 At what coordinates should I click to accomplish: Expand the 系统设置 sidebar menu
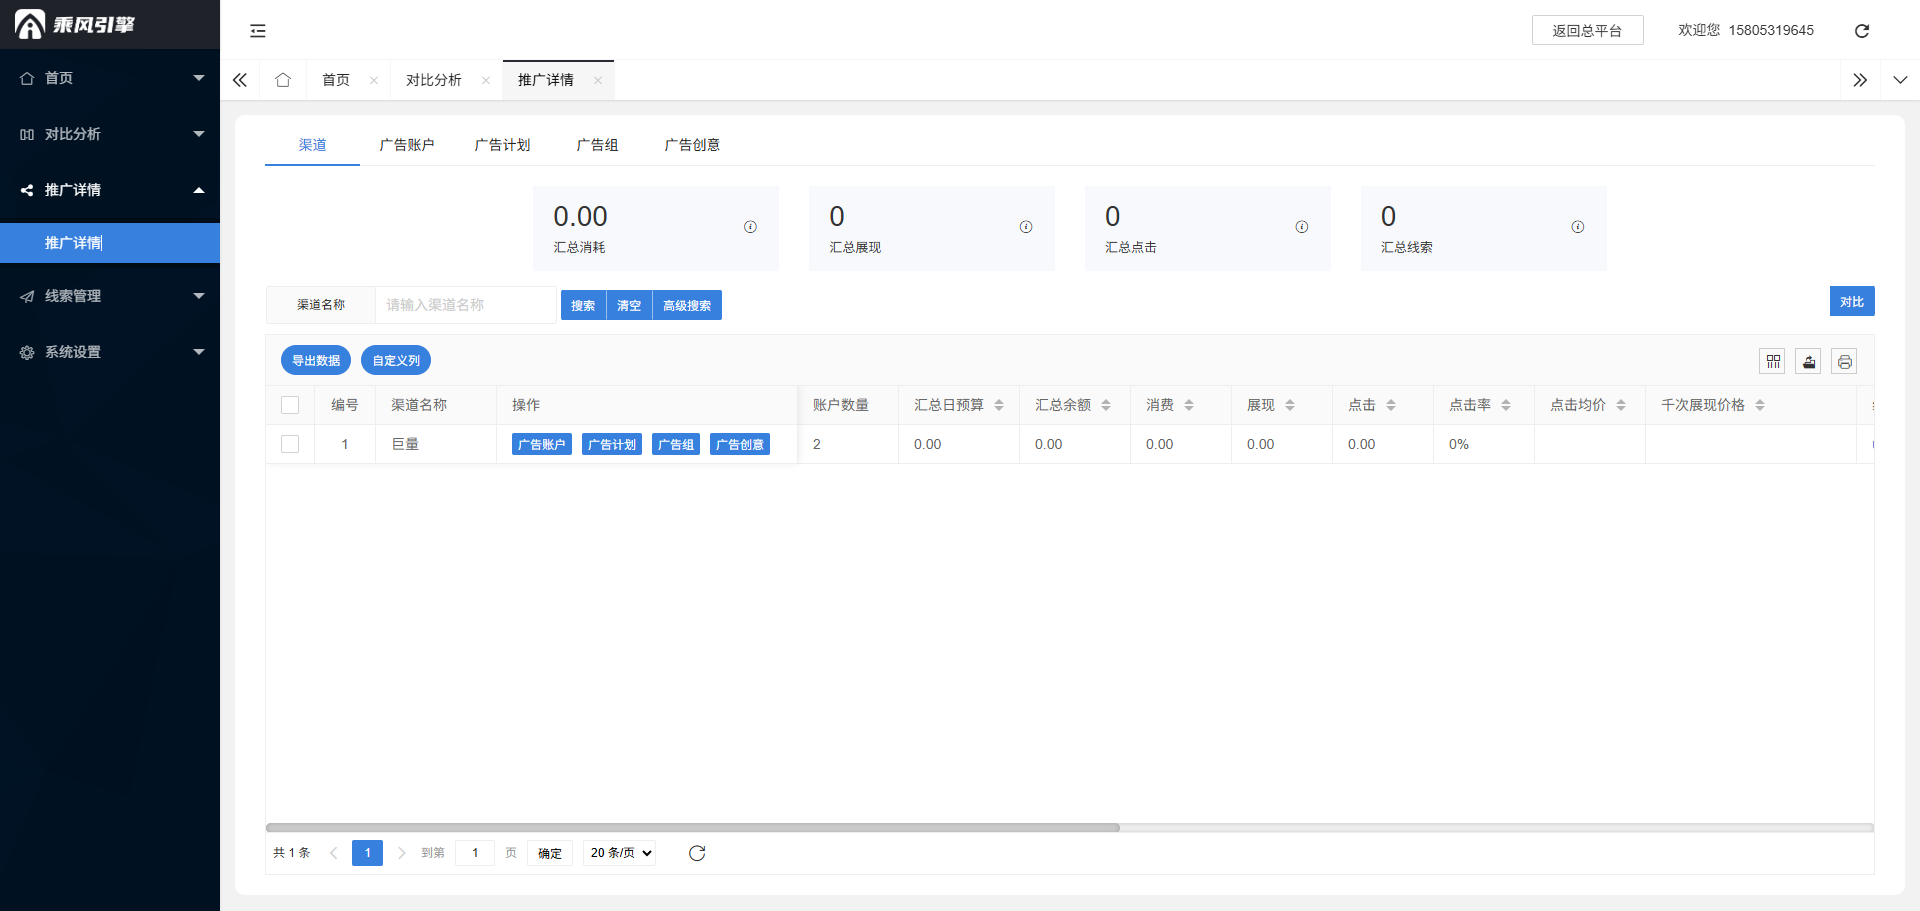110,352
